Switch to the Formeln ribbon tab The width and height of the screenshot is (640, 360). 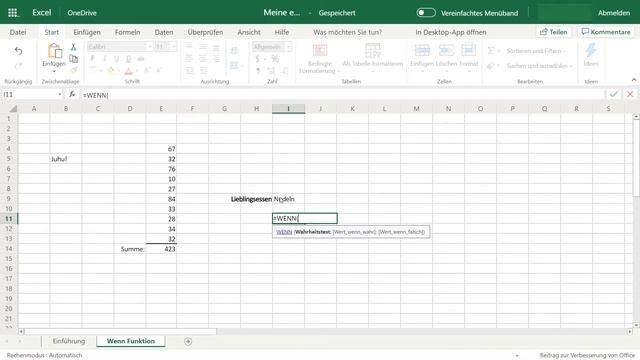point(127,32)
